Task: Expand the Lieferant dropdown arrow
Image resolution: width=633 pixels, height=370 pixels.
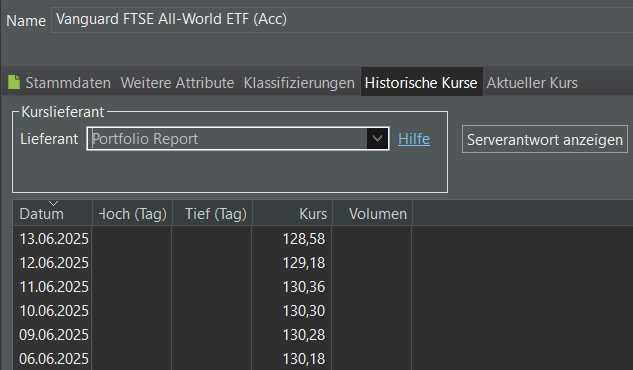Action: 377,139
